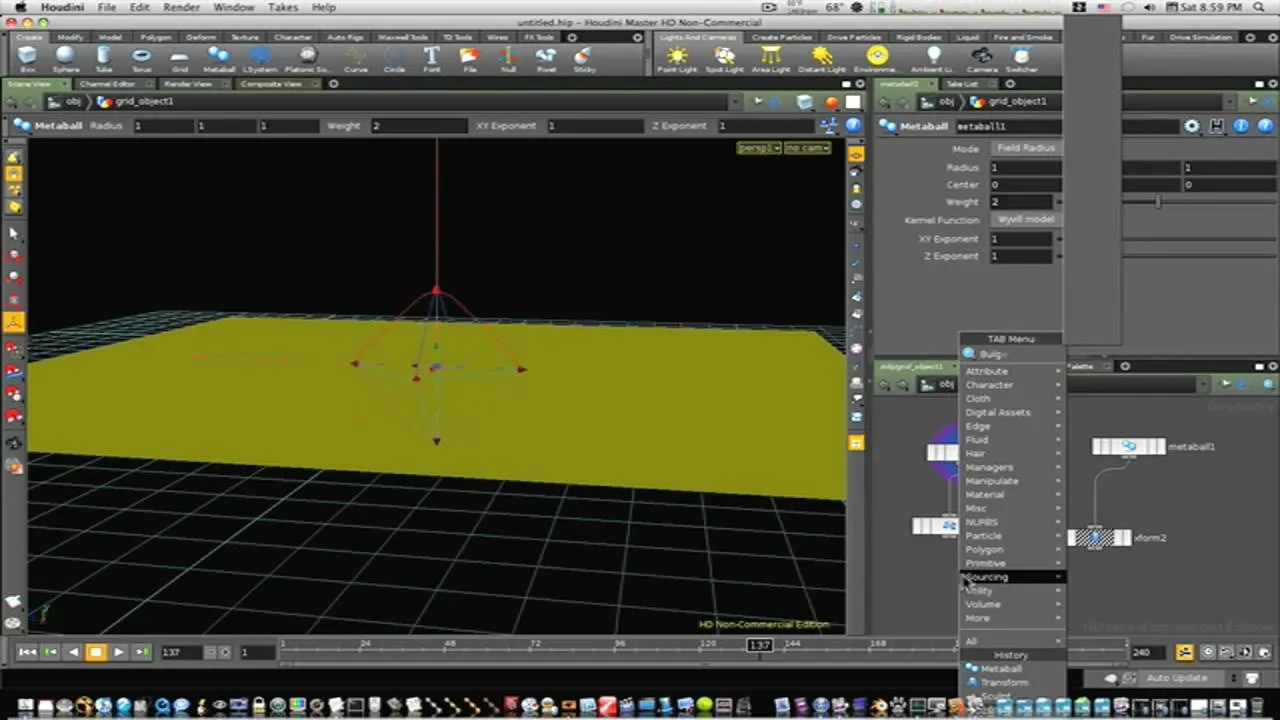Expand the All submenu
1280x720 pixels.
click(1011, 641)
